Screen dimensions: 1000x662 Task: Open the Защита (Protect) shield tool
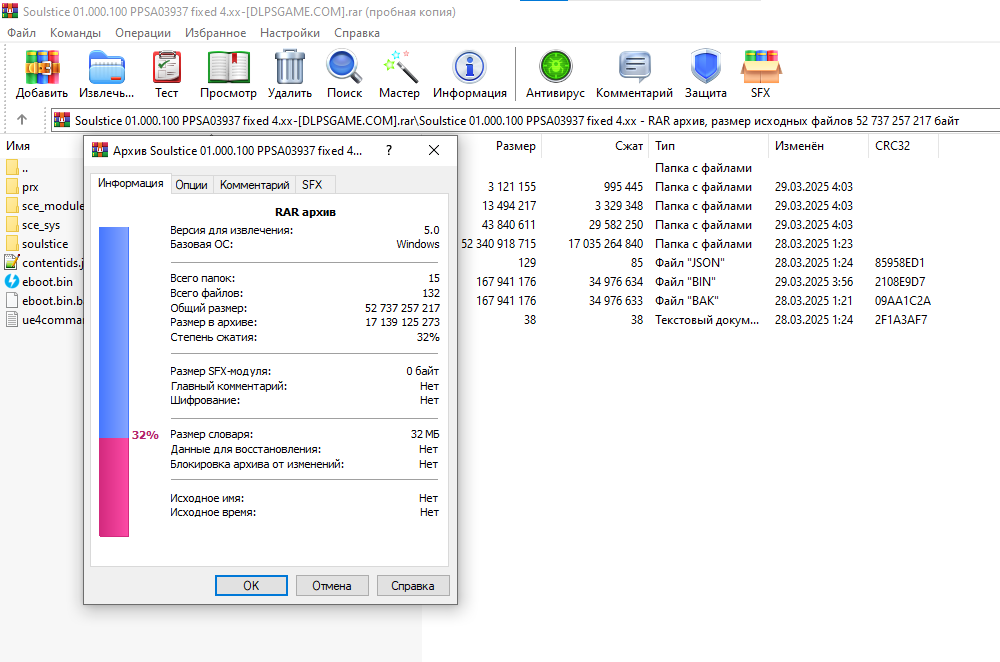pos(705,68)
